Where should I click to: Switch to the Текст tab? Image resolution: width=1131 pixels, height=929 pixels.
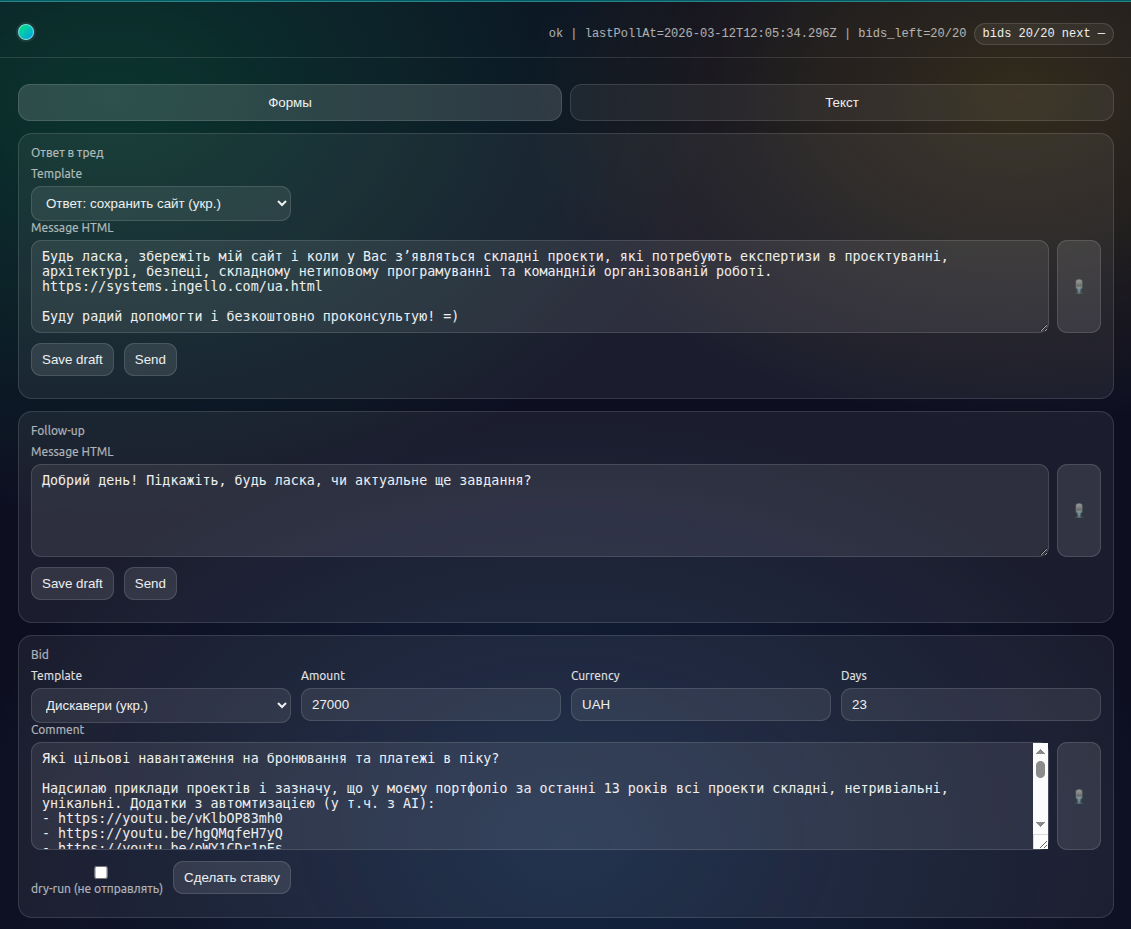pos(841,102)
